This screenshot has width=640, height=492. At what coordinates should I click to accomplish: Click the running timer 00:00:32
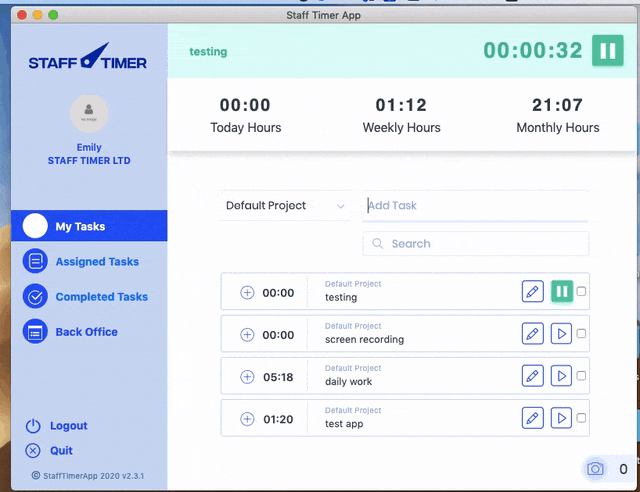tap(533, 51)
